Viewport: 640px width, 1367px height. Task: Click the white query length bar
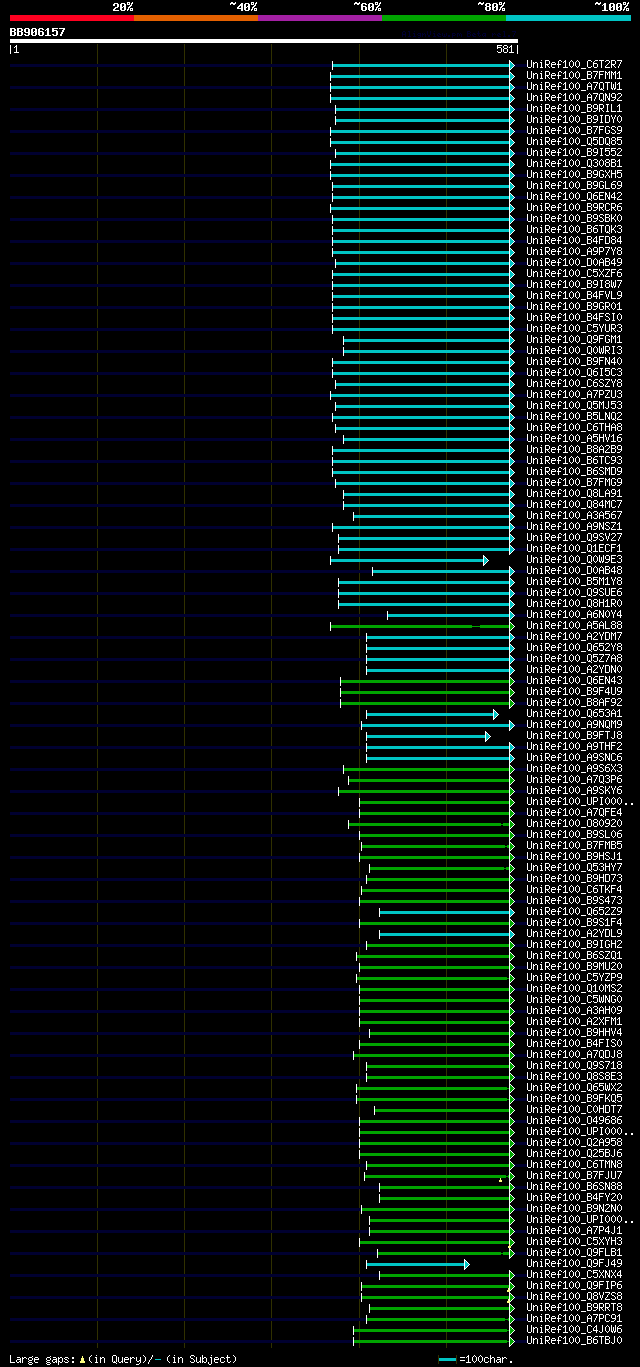point(264,41)
